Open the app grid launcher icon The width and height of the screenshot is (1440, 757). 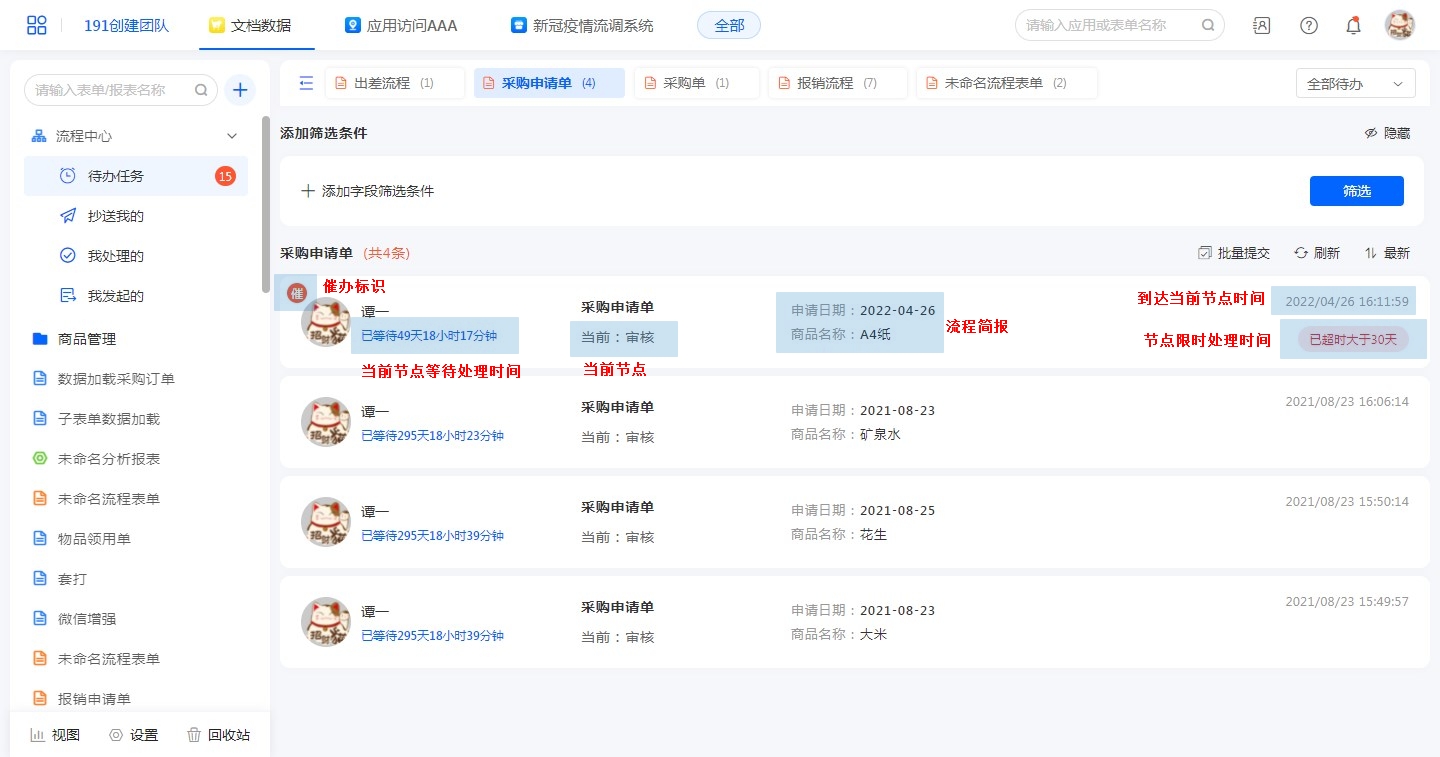(37, 25)
